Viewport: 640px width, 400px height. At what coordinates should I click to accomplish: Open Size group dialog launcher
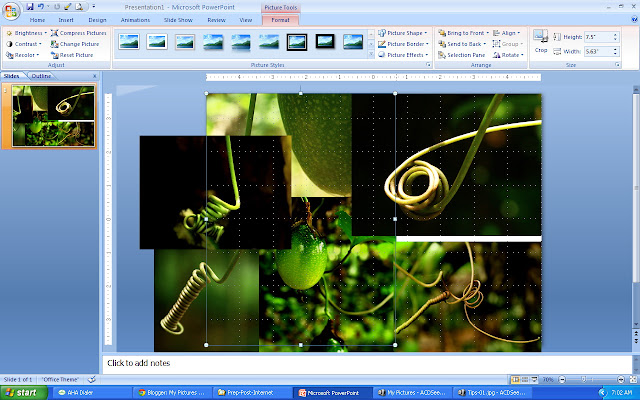click(x=618, y=65)
